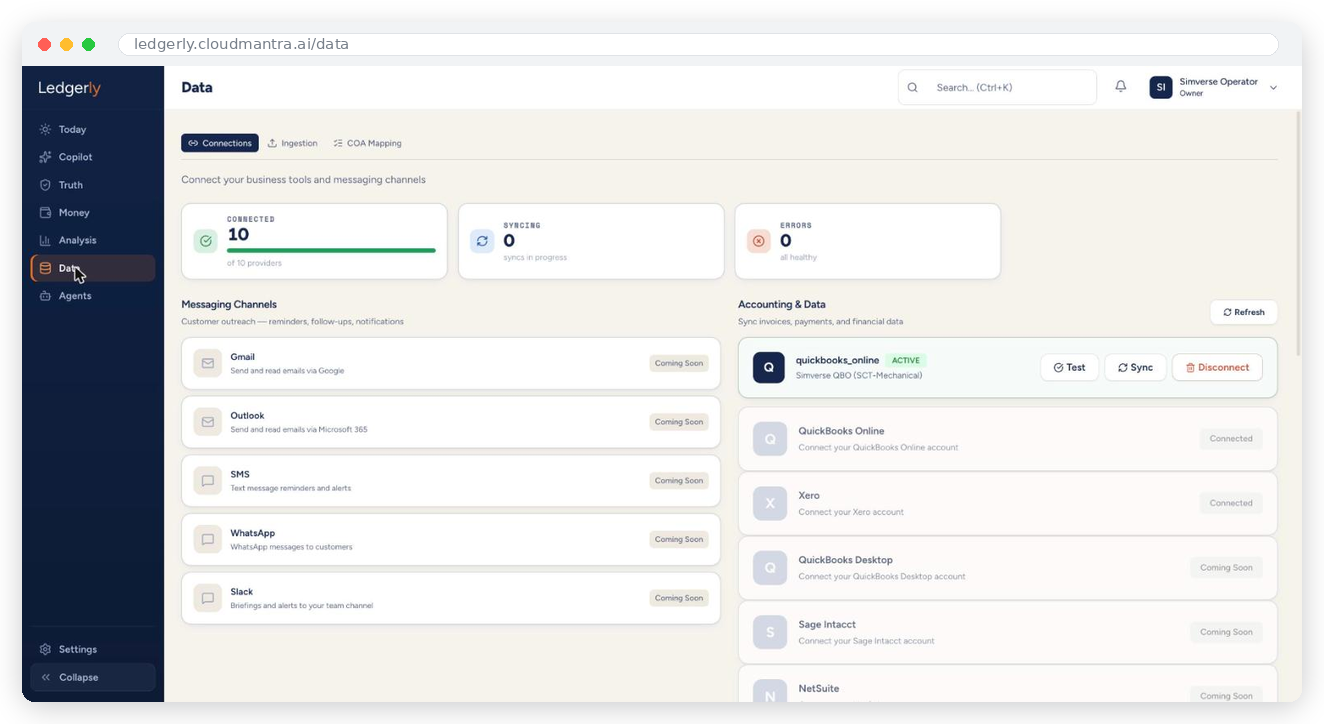
Task: Open the Settings gear icon in sidebar
Action: (x=45, y=649)
